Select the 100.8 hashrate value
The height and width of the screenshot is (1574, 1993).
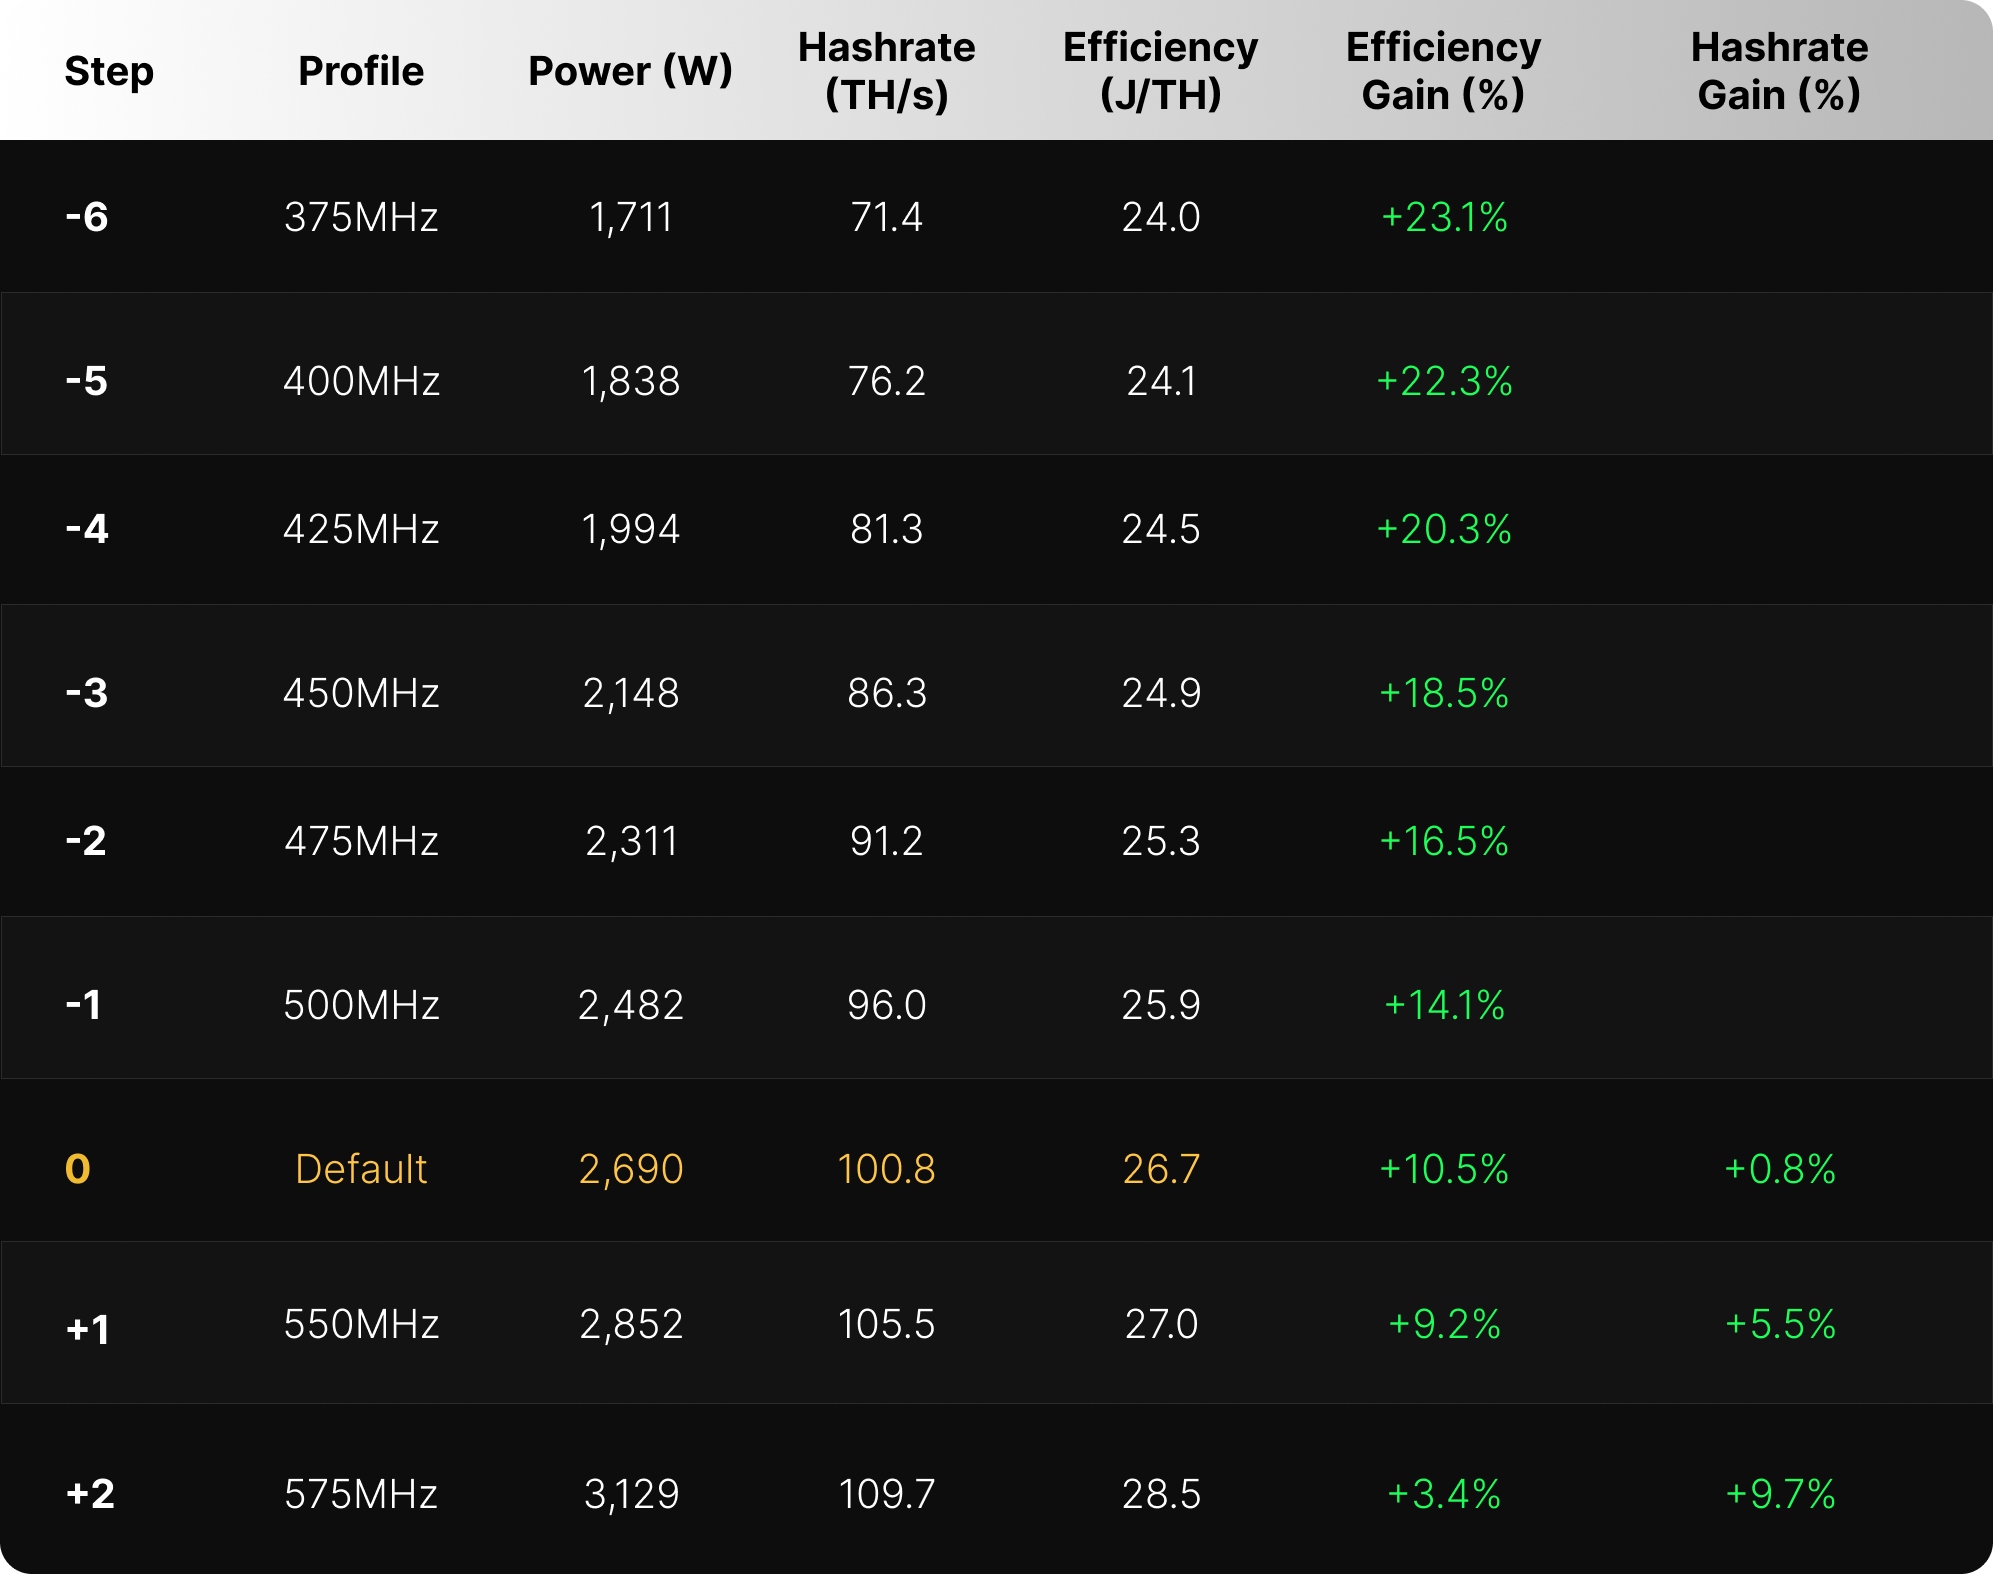tap(886, 1169)
